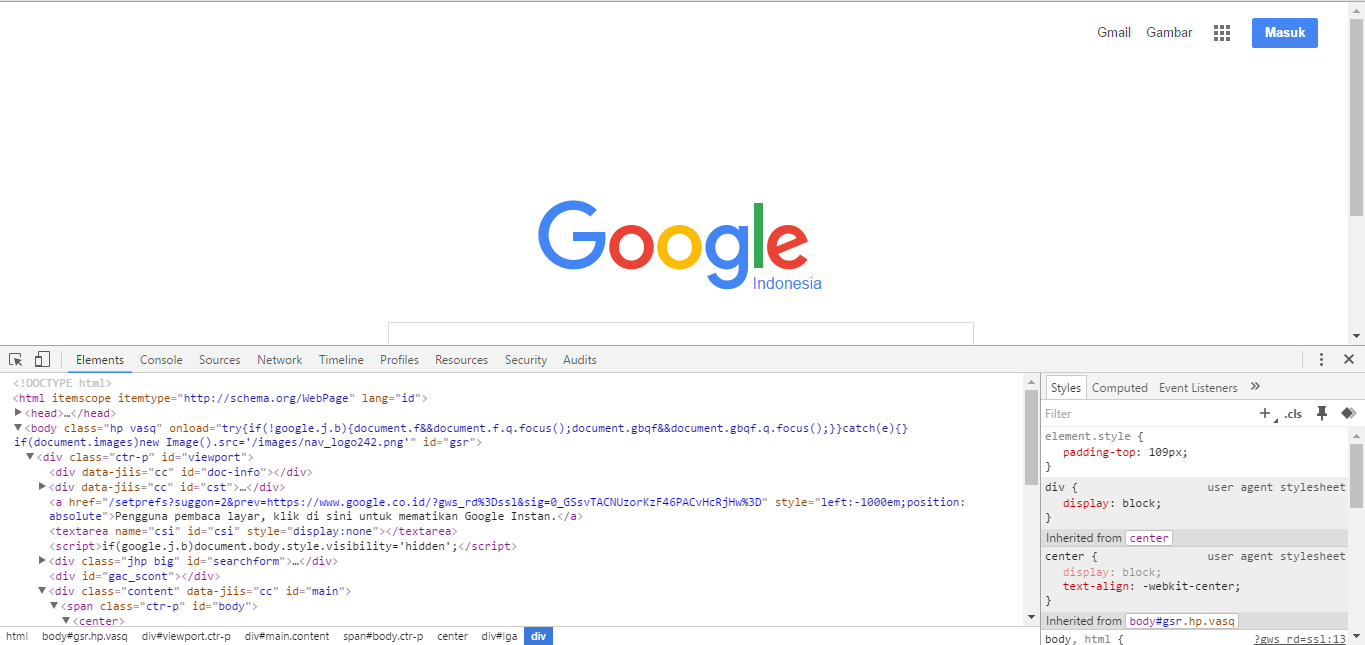Screen dimensions: 1365x645
Task: Open the Gmail link
Action: pos(1113,33)
